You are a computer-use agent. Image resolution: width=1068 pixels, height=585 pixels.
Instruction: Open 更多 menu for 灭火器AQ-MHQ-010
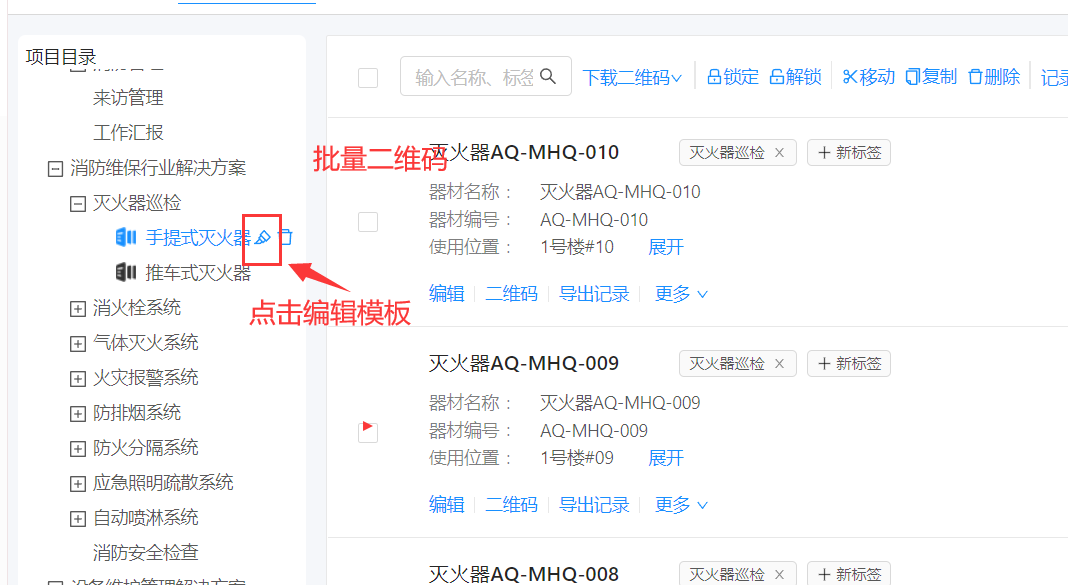tap(681, 294)
